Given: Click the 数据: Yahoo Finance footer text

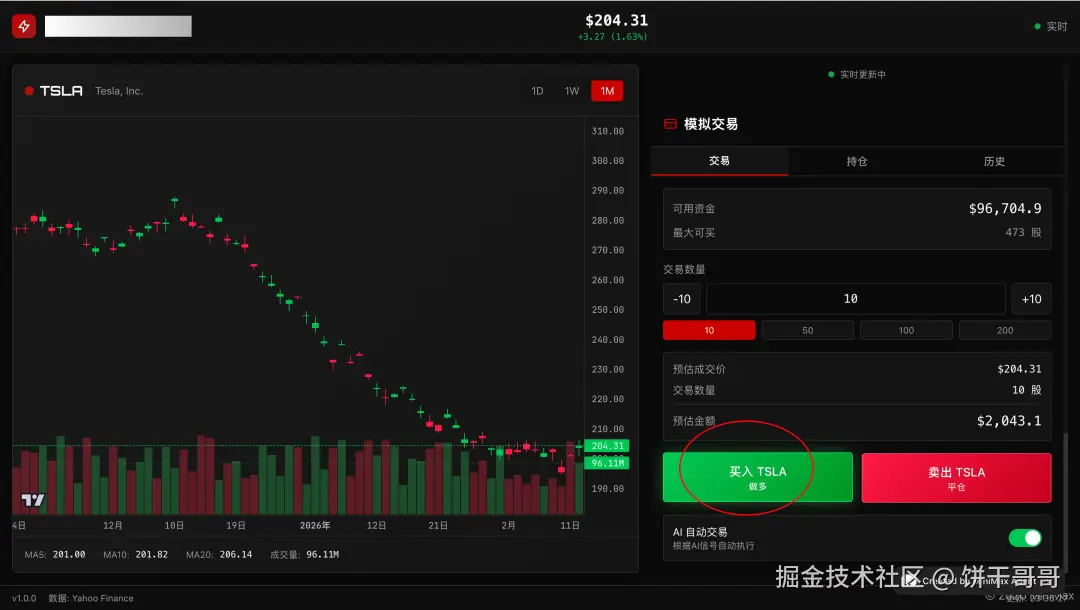Looking at the screenshot, I should tap(91, 598).
